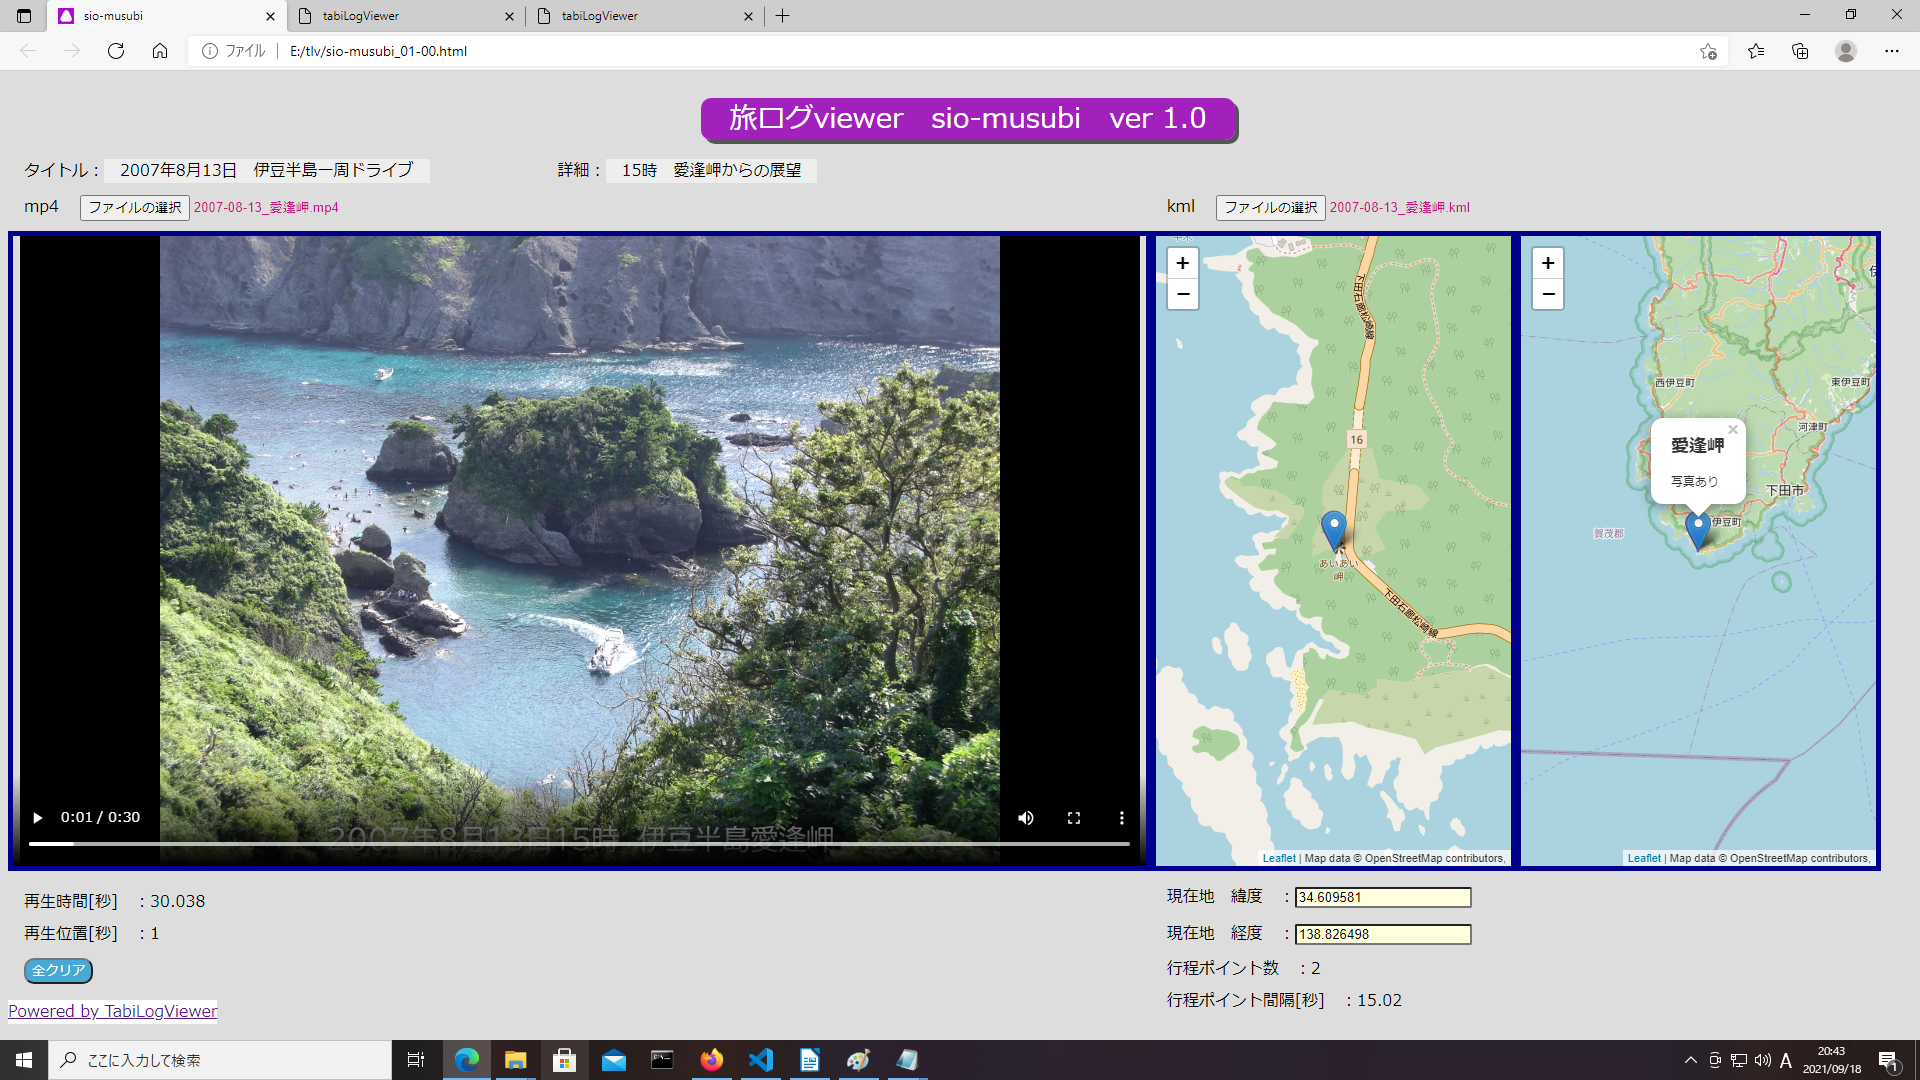The image size is (1920, 1080).
Task: Zoom in on the right overview map
Action: [x=1548, y=263]
